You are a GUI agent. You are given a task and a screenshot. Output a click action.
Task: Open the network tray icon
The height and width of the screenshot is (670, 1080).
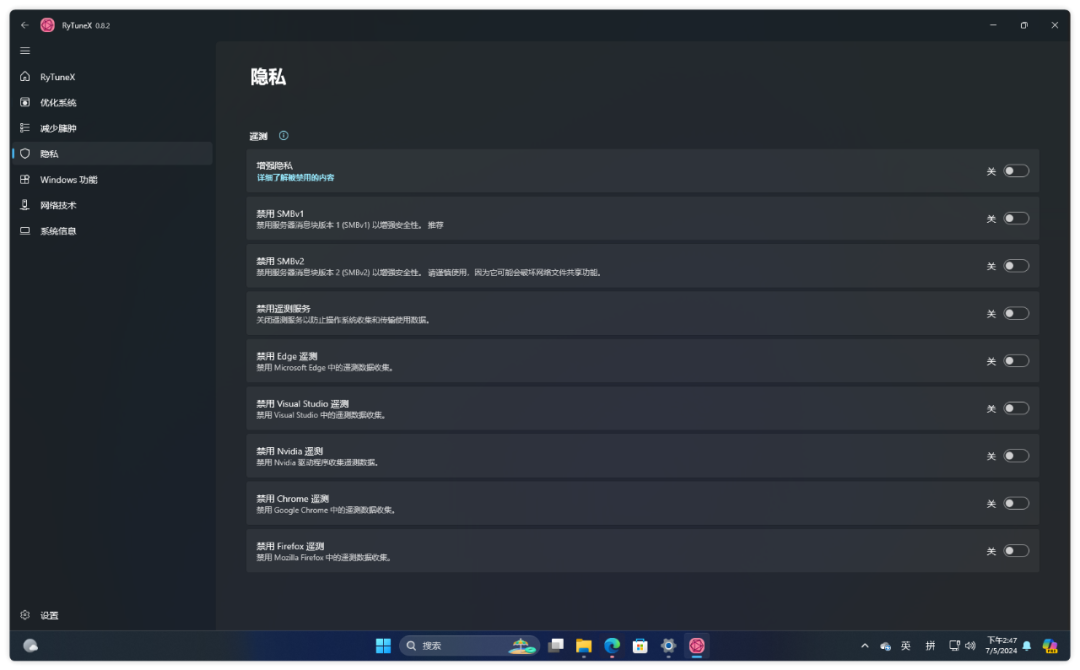click(x=954, y=646)
